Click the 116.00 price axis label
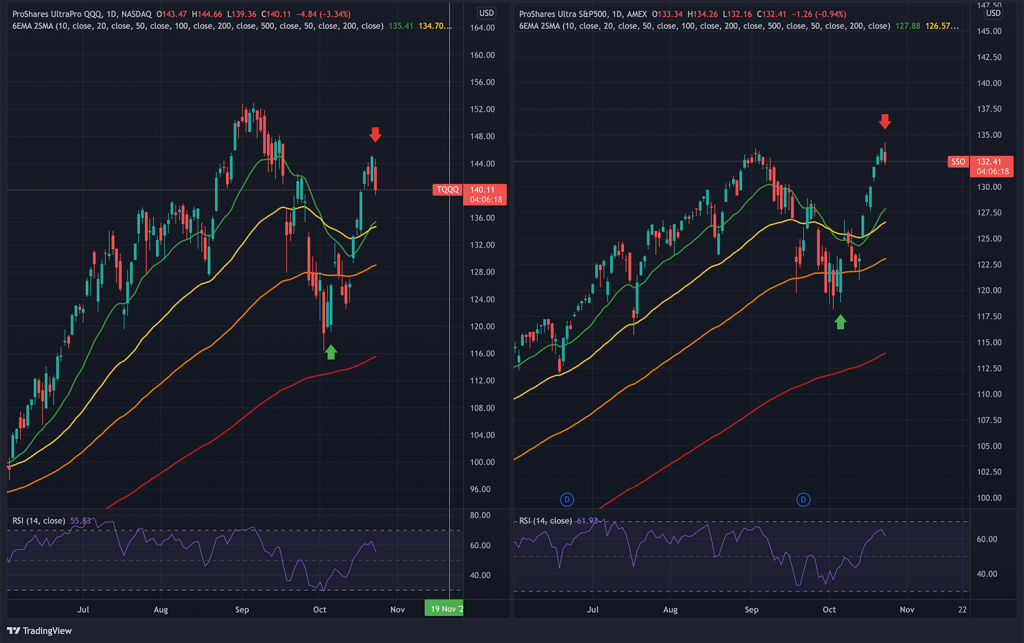Screen dimensions: 1024x643 click(483, 354)
